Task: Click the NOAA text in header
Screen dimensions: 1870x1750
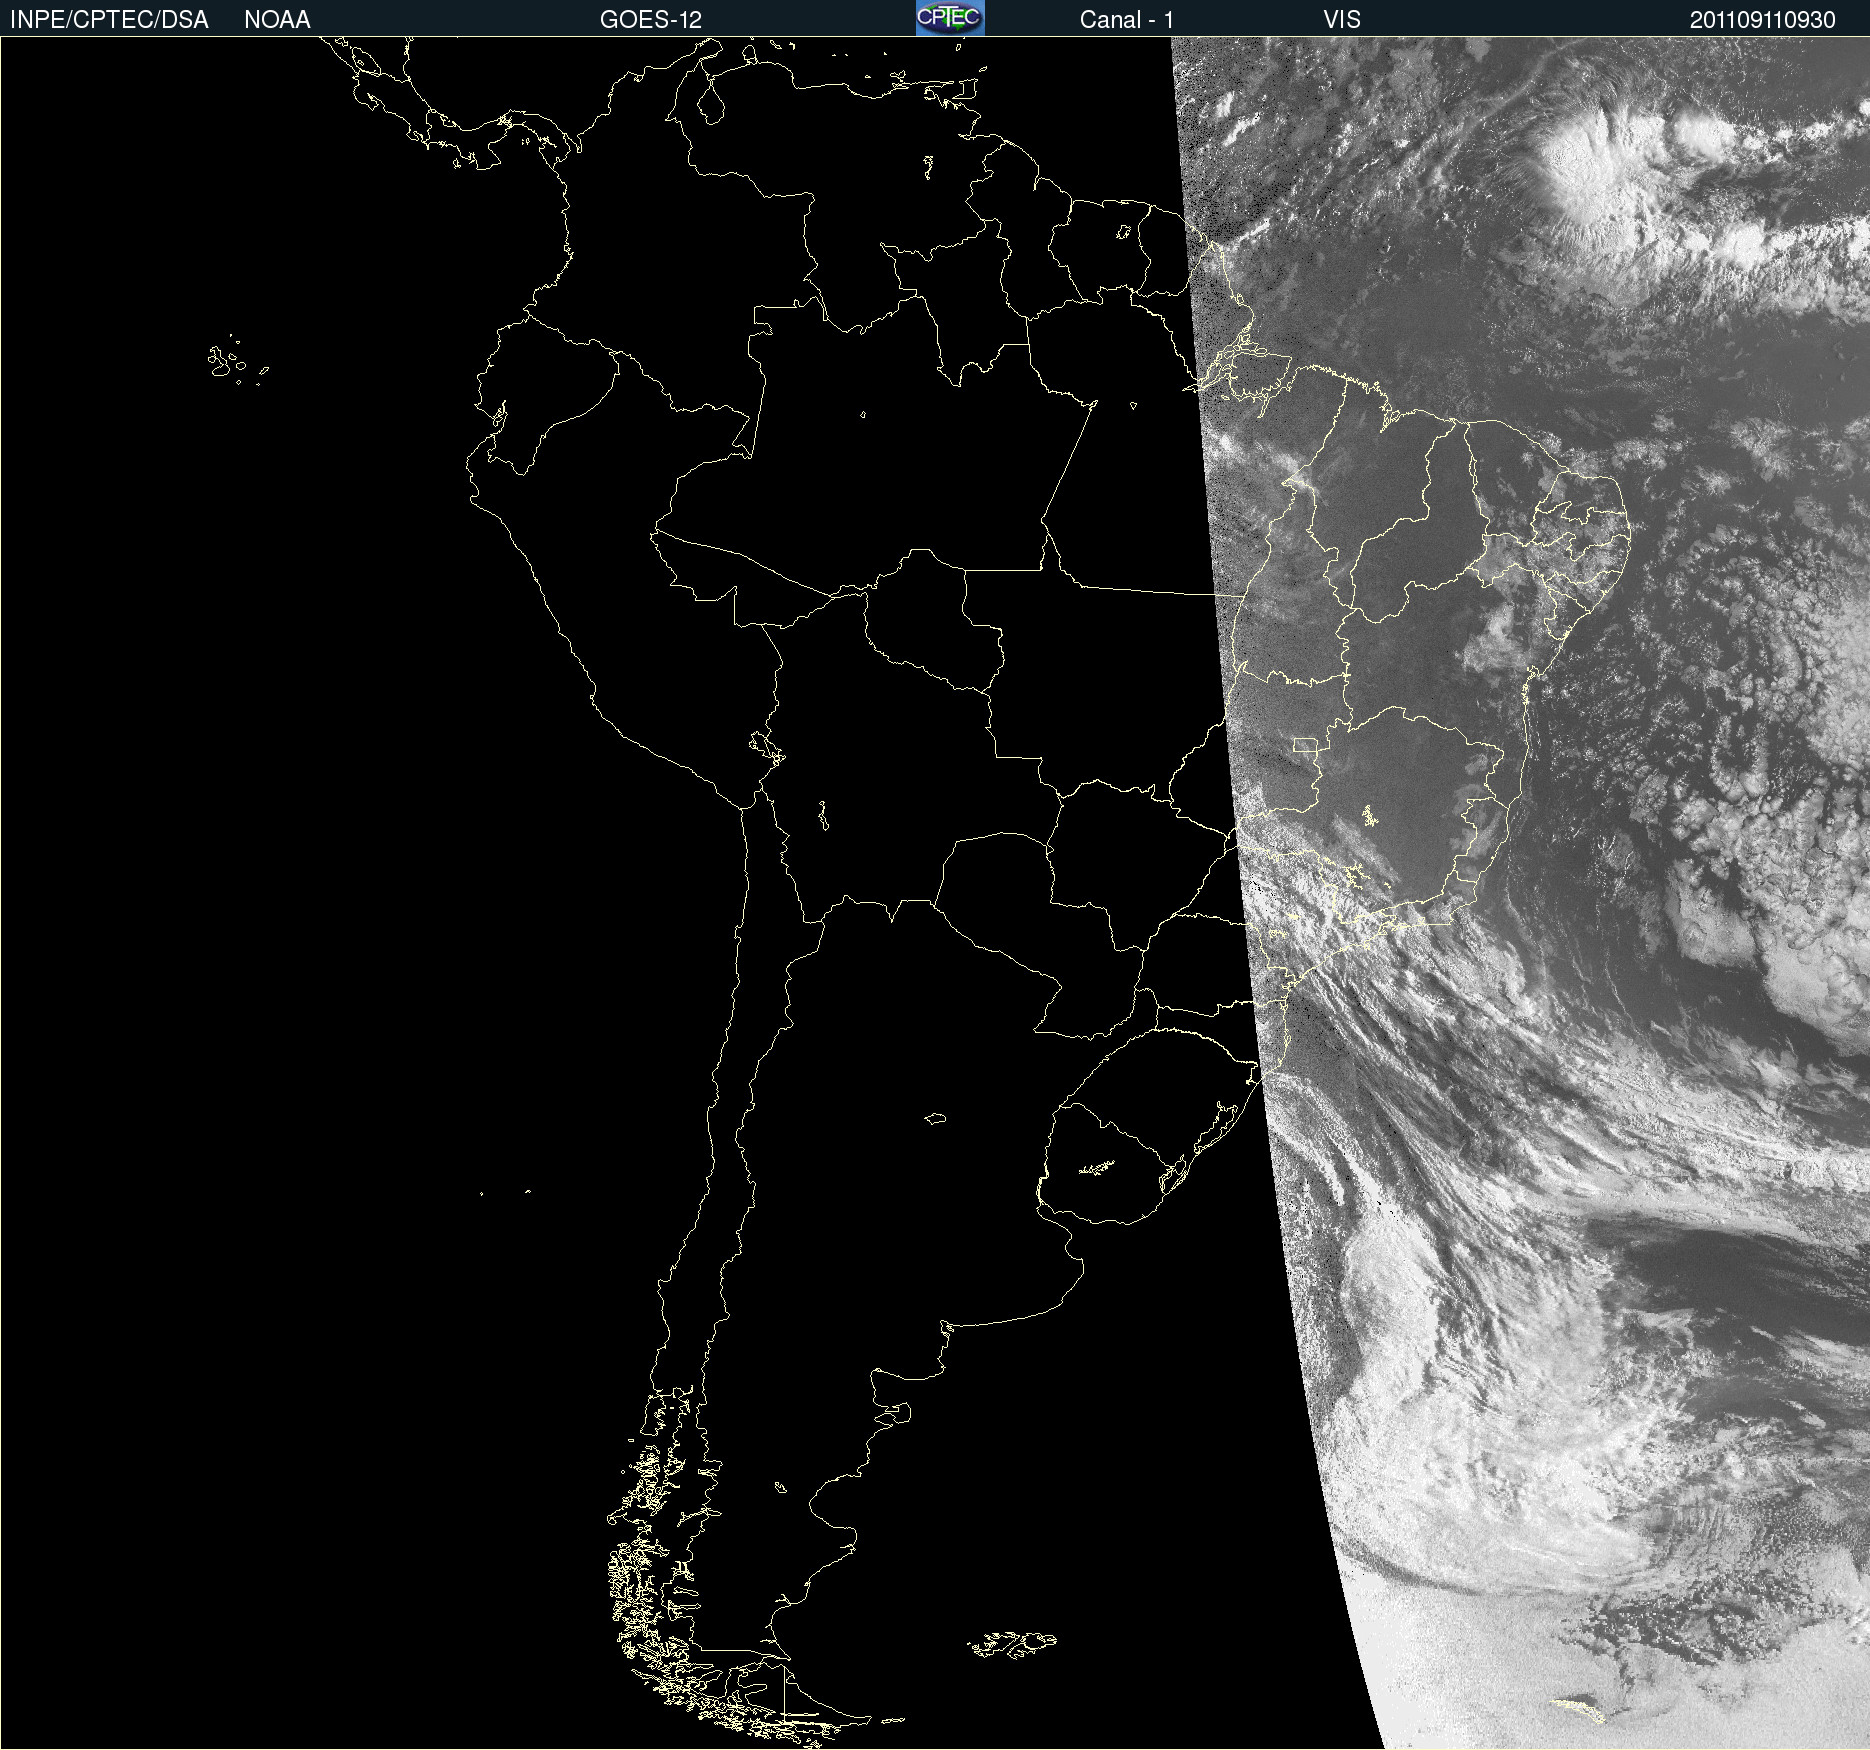Action: coord(277,20)
